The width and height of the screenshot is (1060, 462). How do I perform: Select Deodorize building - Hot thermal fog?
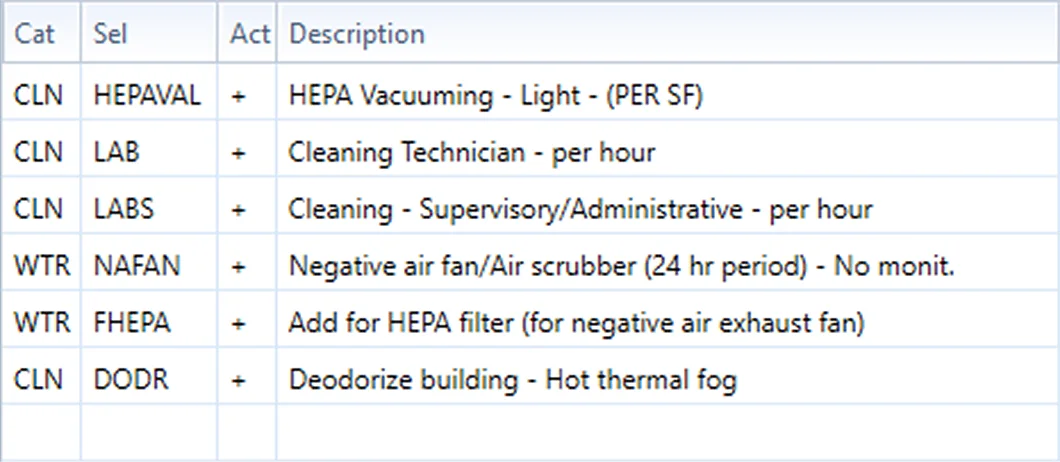[x=512, y=380]
